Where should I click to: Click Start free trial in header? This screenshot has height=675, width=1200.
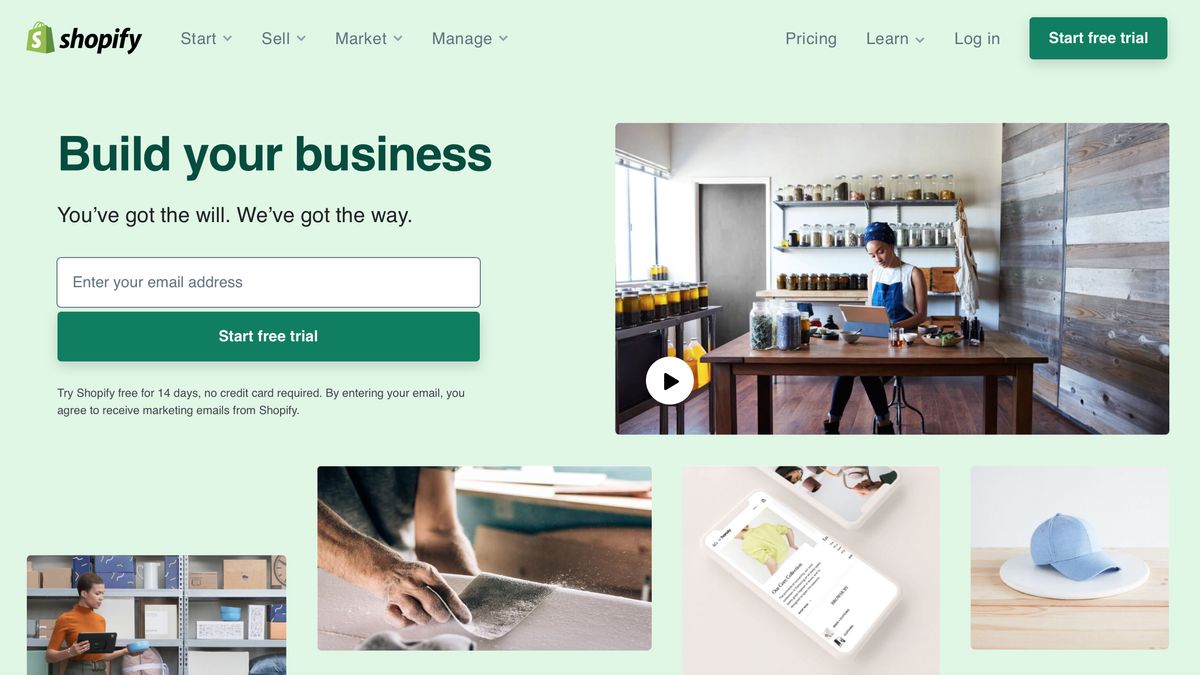click(x=1098, y=38)
